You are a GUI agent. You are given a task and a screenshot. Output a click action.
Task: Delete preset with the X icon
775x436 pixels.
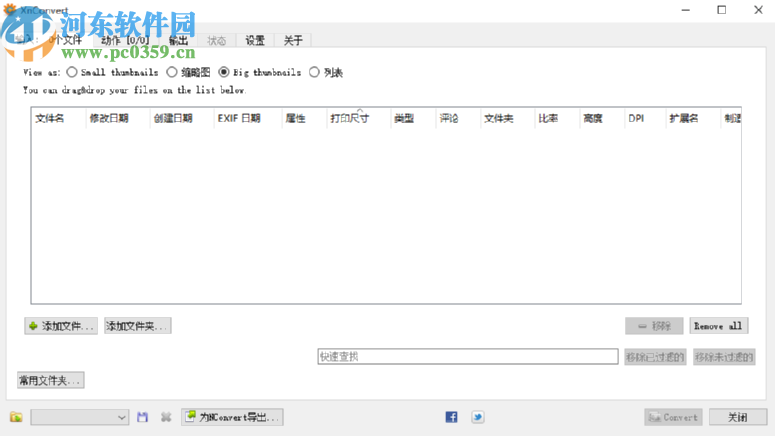[166, 417]
